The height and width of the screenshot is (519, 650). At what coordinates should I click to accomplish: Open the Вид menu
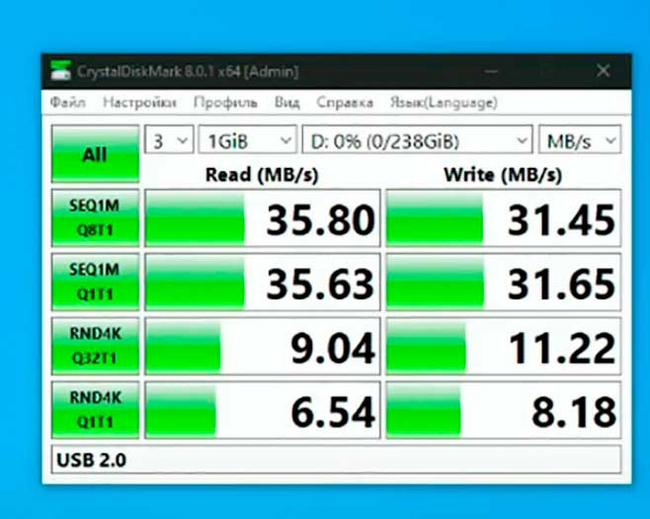(x=287, y=102)
